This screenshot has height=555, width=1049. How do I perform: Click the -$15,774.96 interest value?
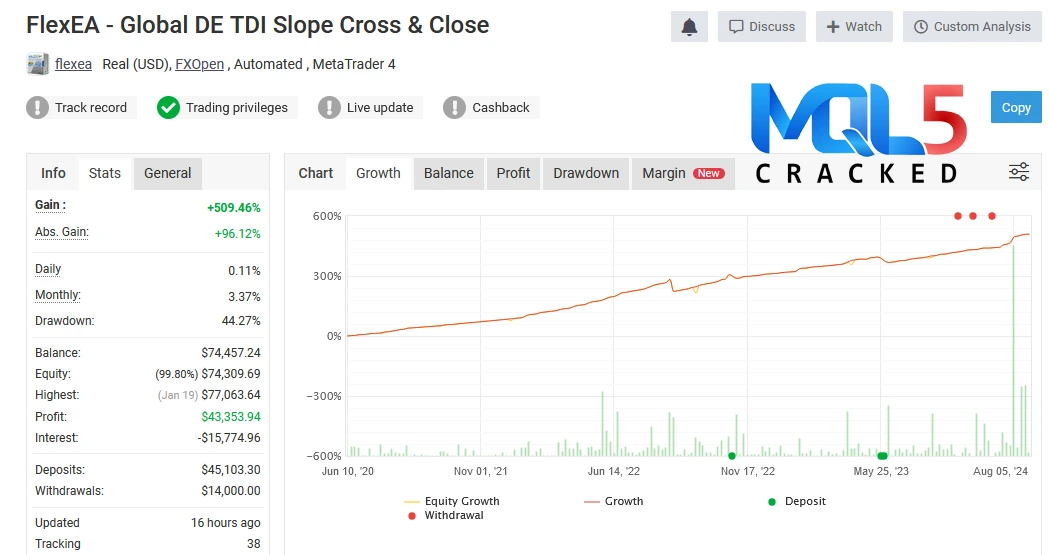click(229, 438)
